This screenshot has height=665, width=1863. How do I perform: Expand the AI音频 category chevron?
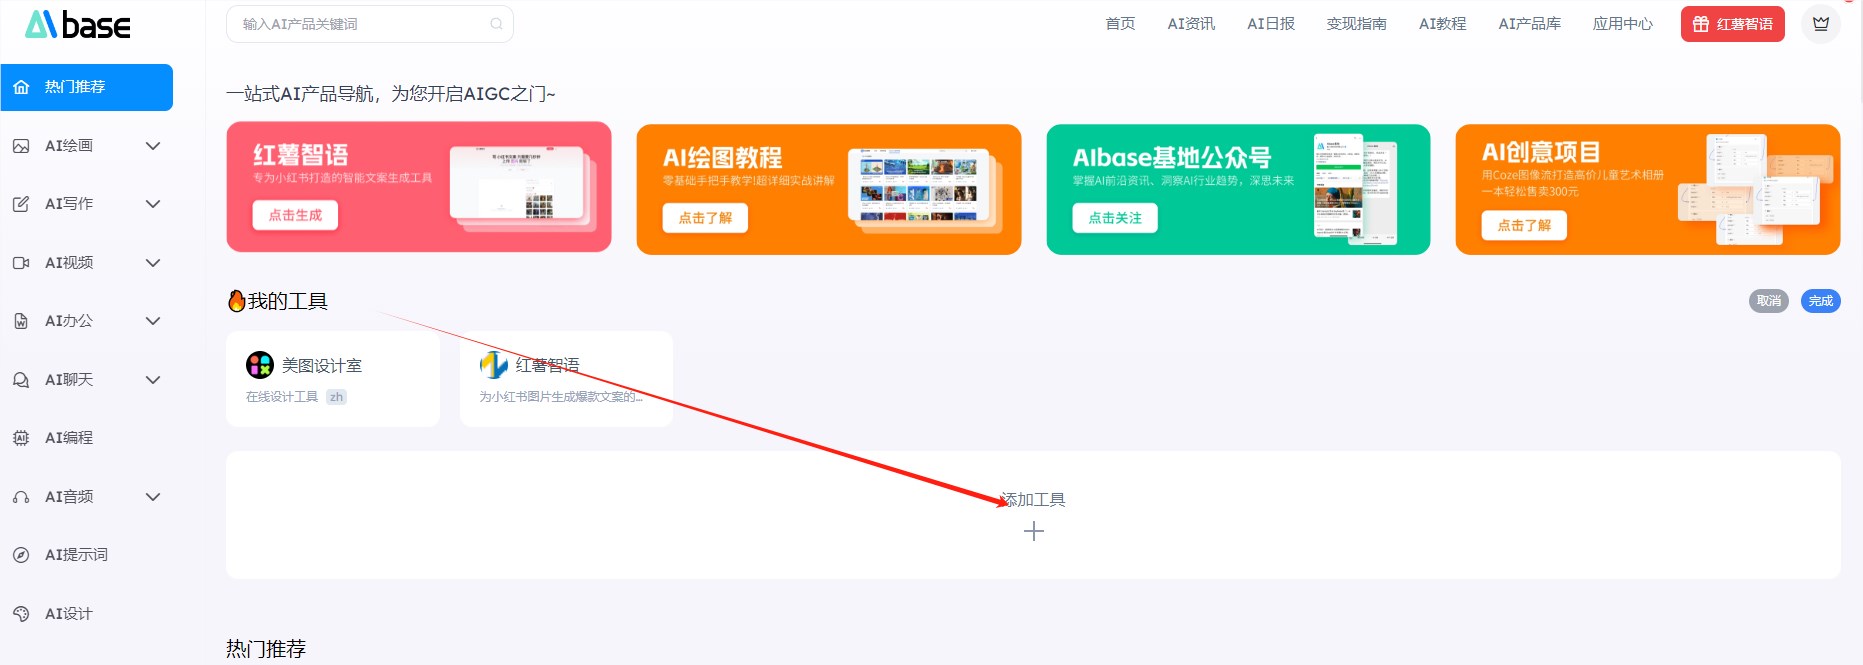[153, 497]
